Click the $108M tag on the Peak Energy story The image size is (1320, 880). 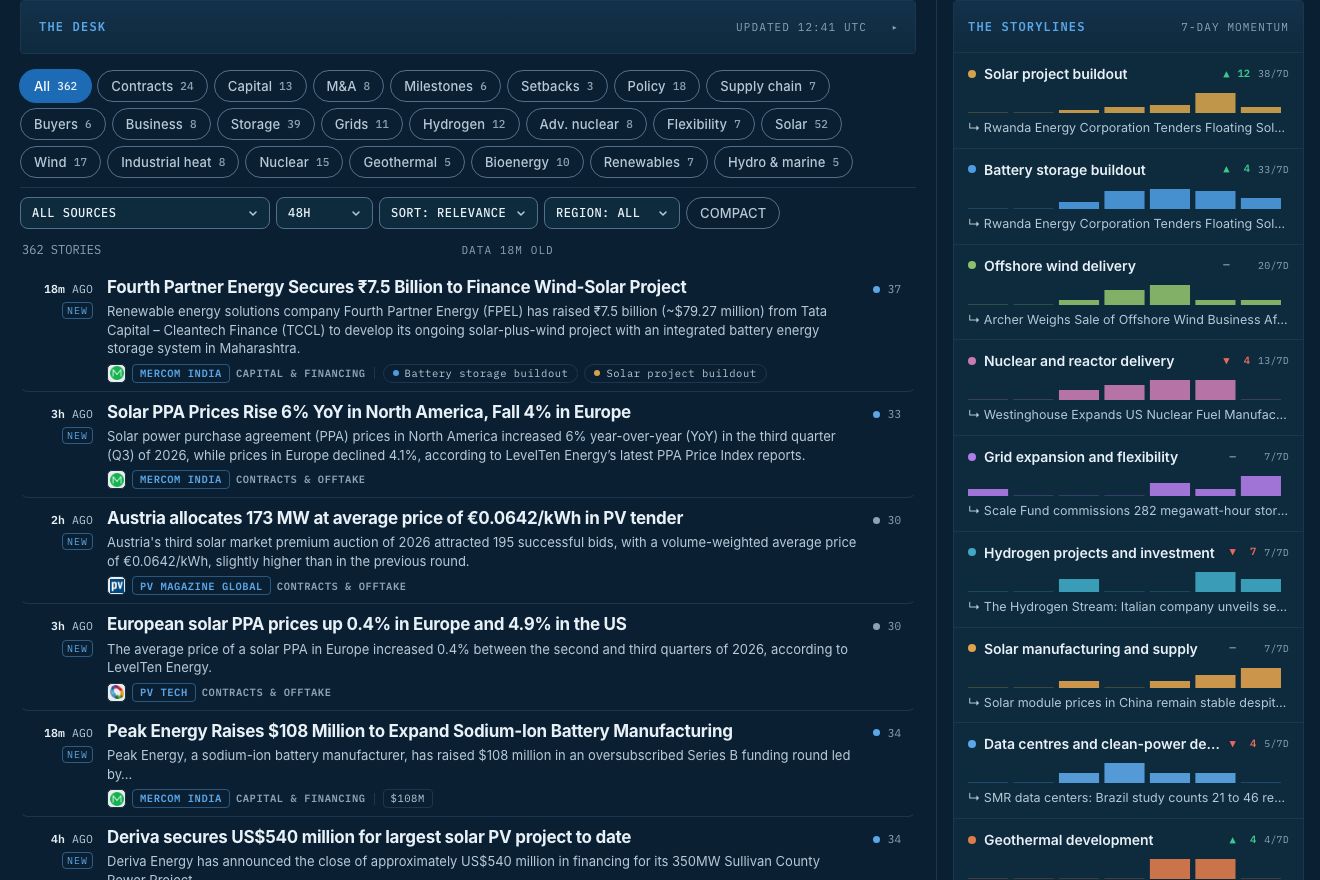click(408, 799)
